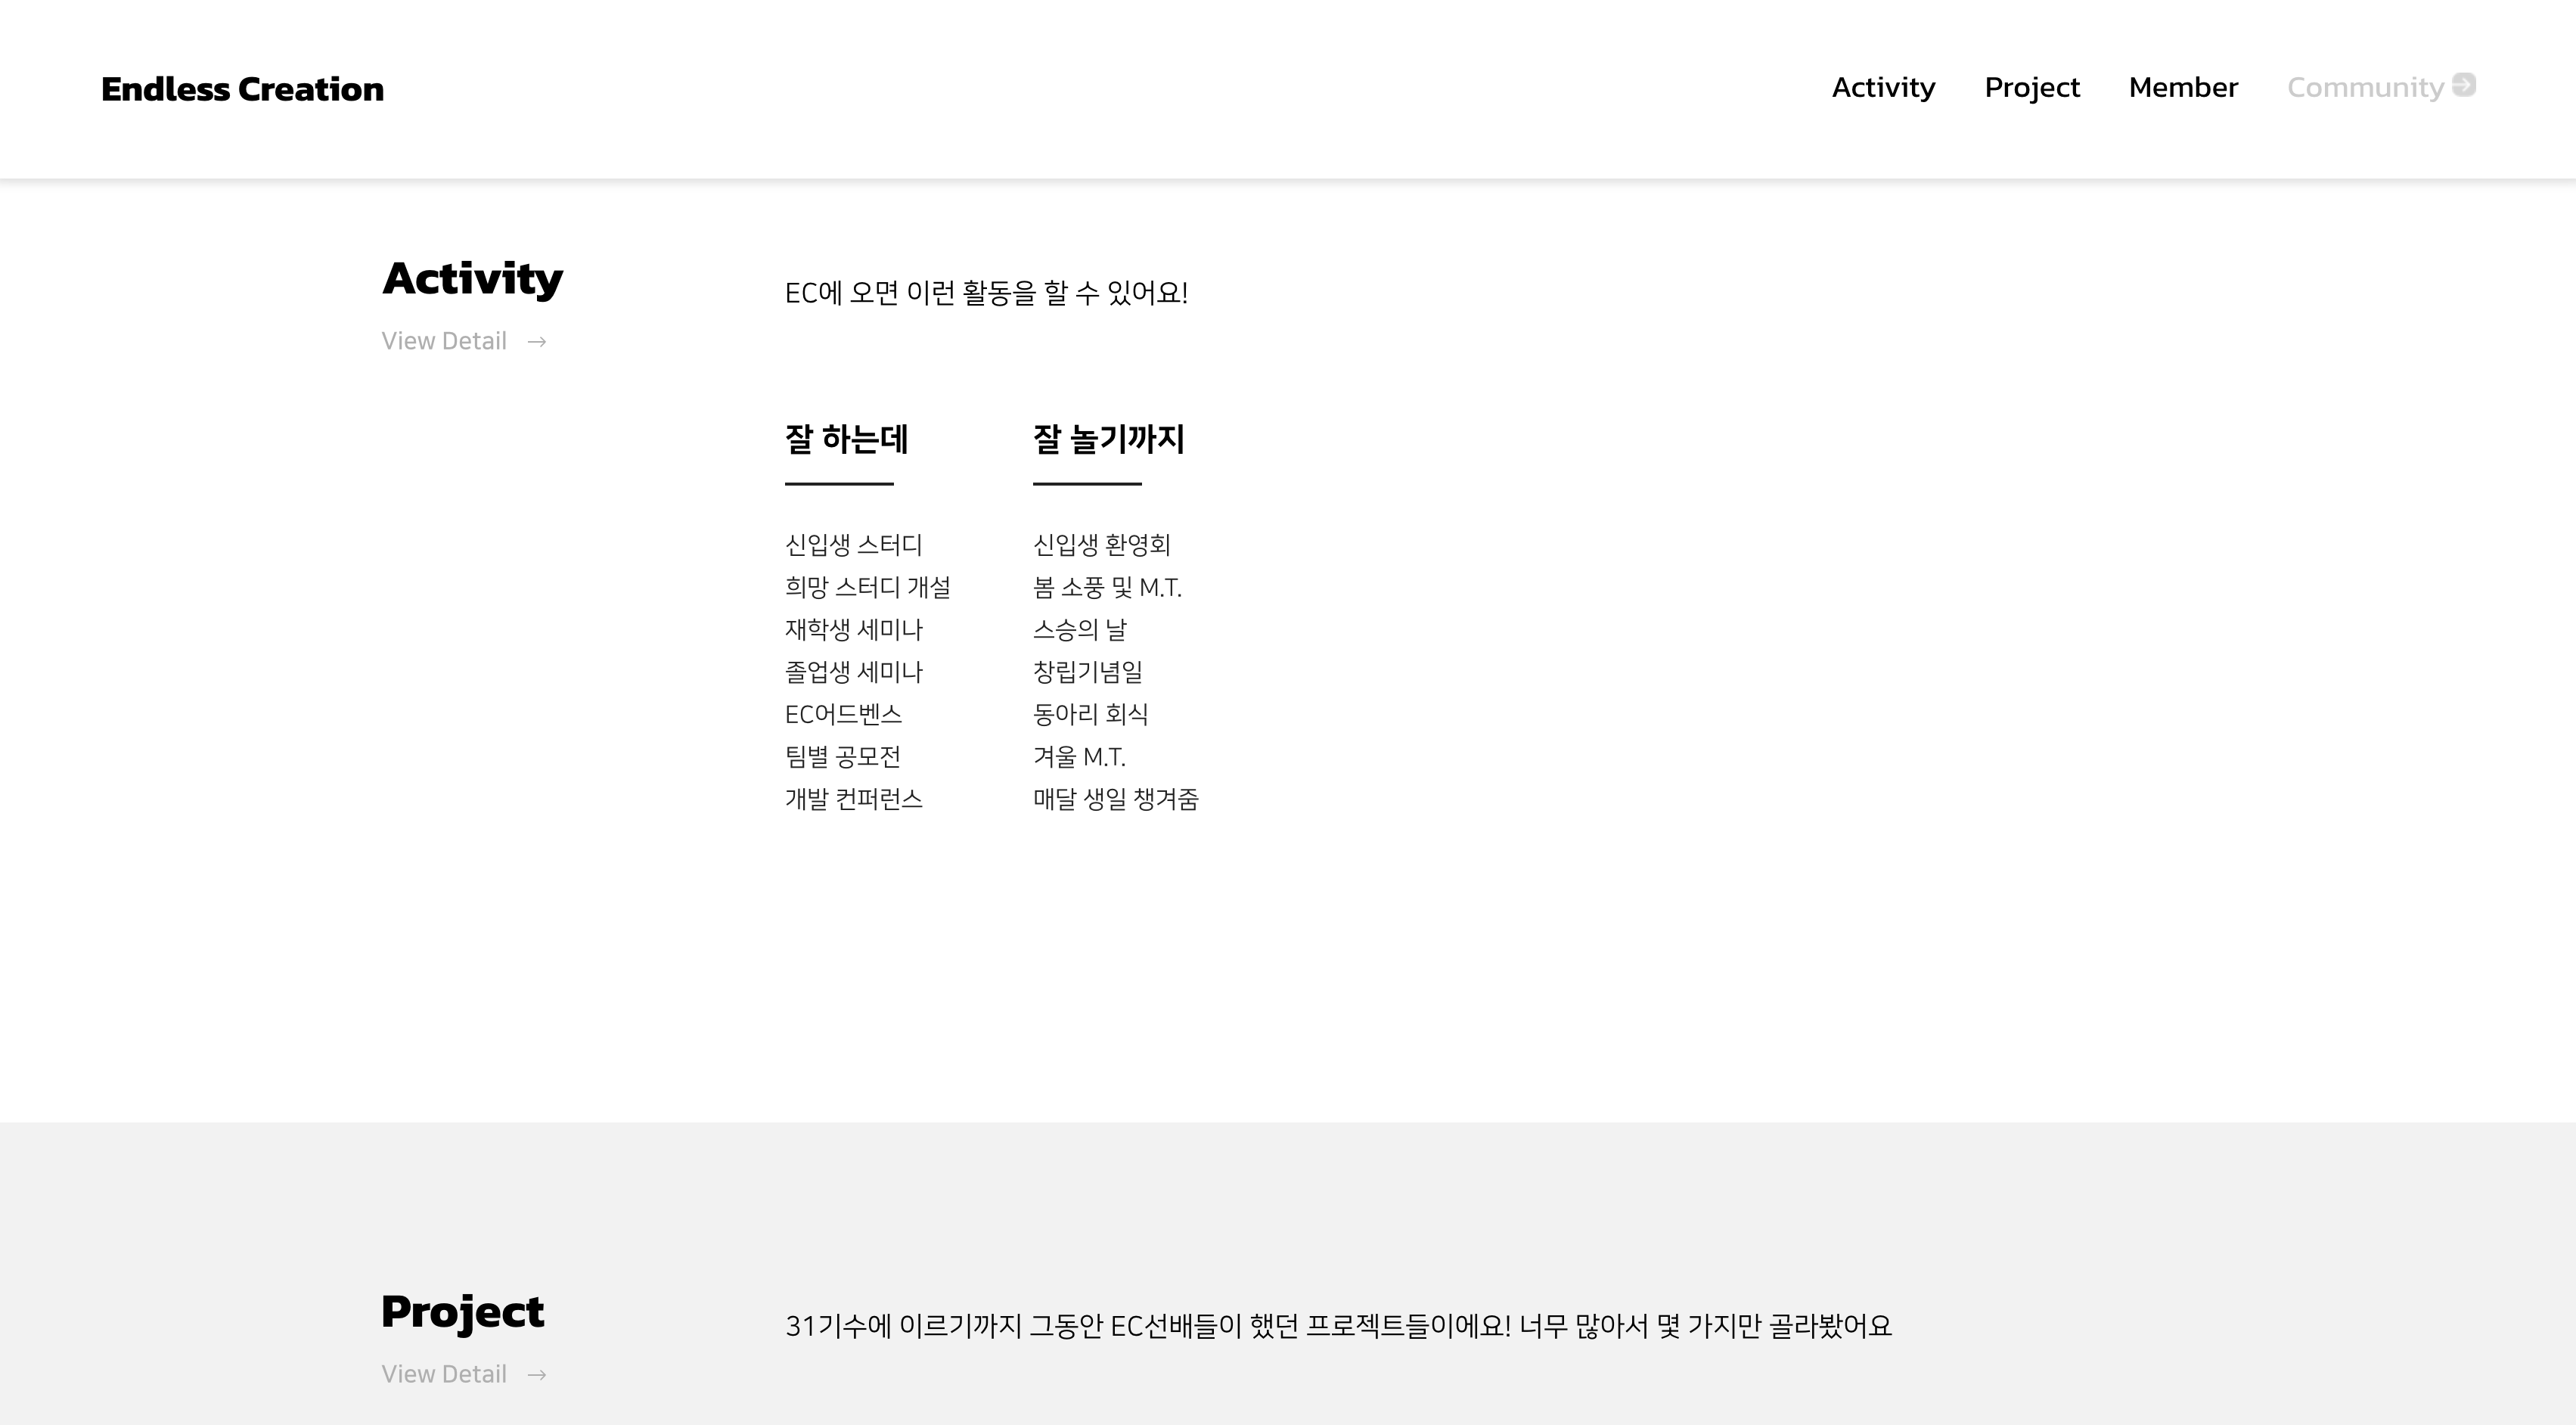Click the 창립기념일 list item

click(1087, 672)
